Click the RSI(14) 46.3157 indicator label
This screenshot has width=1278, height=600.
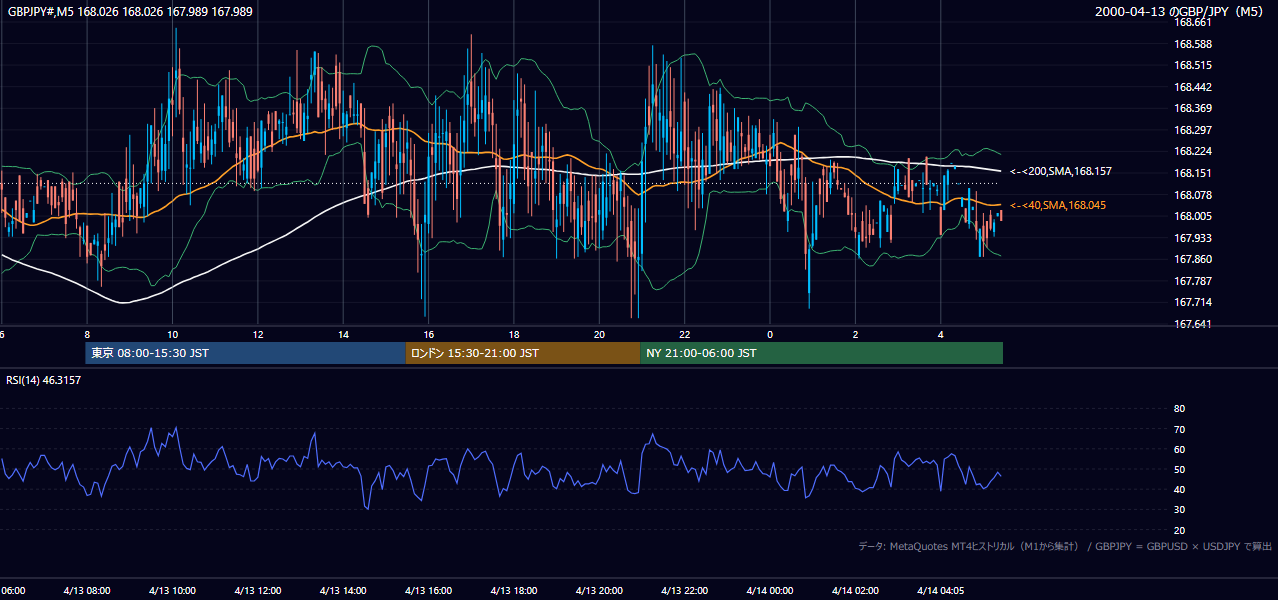click(x=44, y=380)
